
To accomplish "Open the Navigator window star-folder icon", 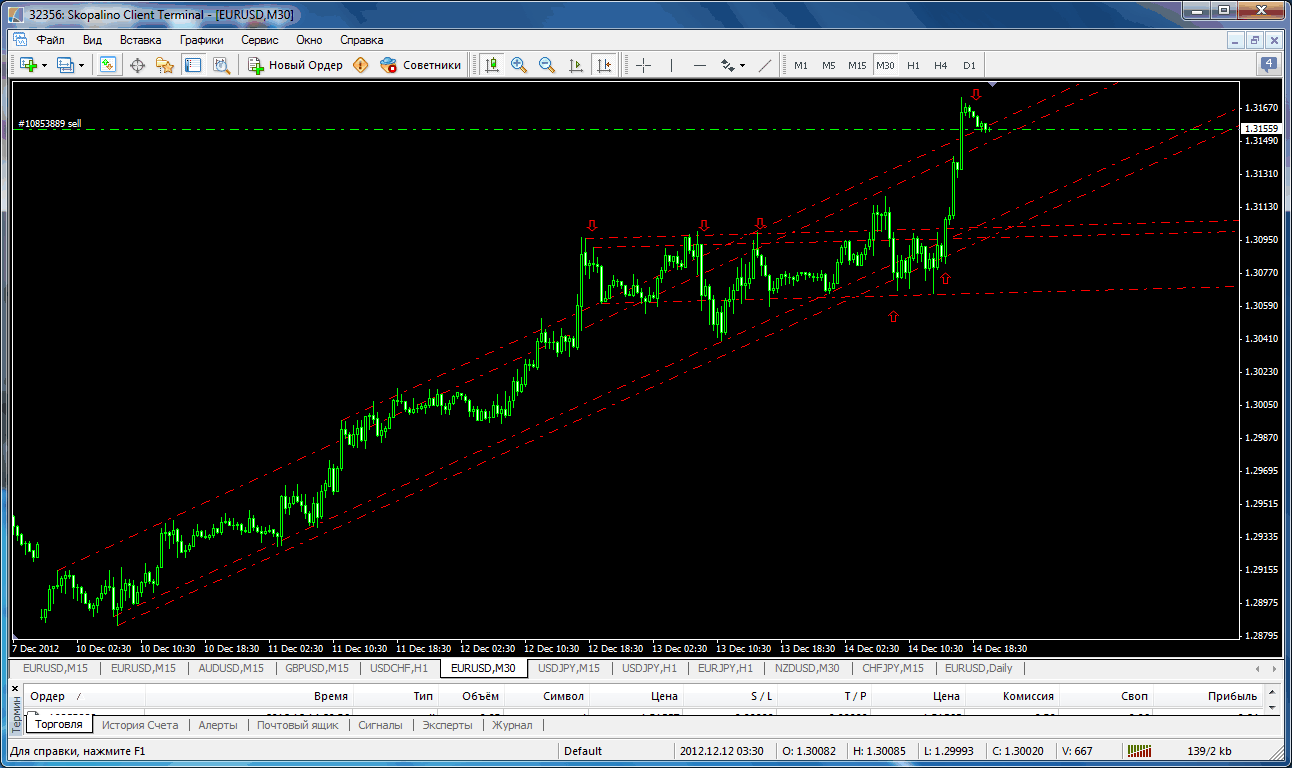I will click(x=165, y=65).
